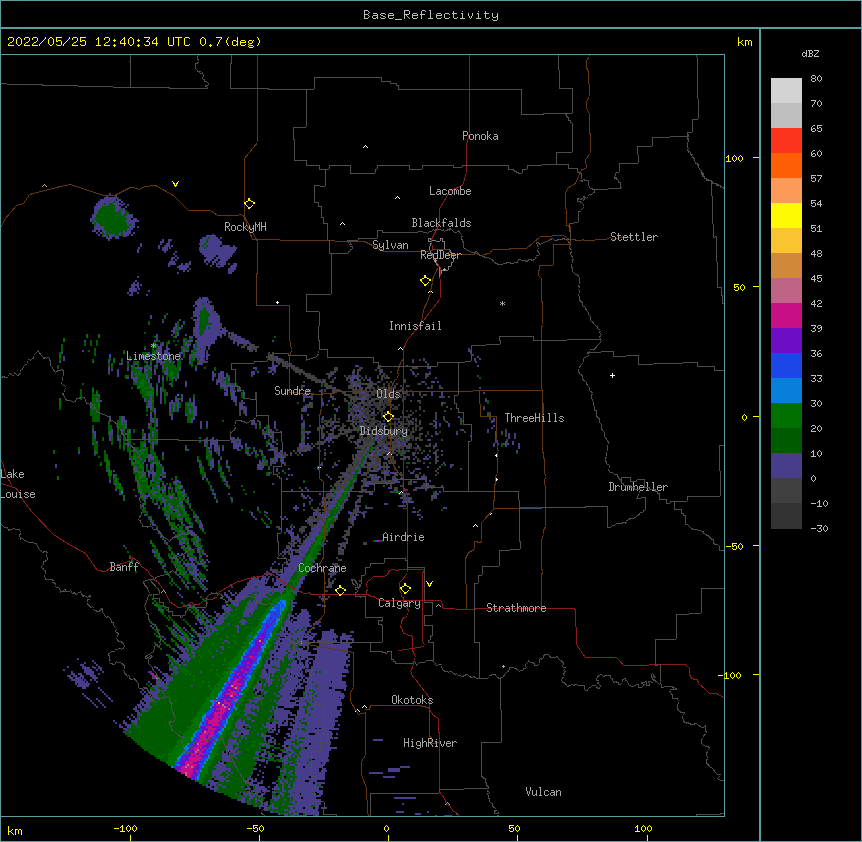862x842 pixels.
Task: Click the Sundre town label
Action: (292, 391)
